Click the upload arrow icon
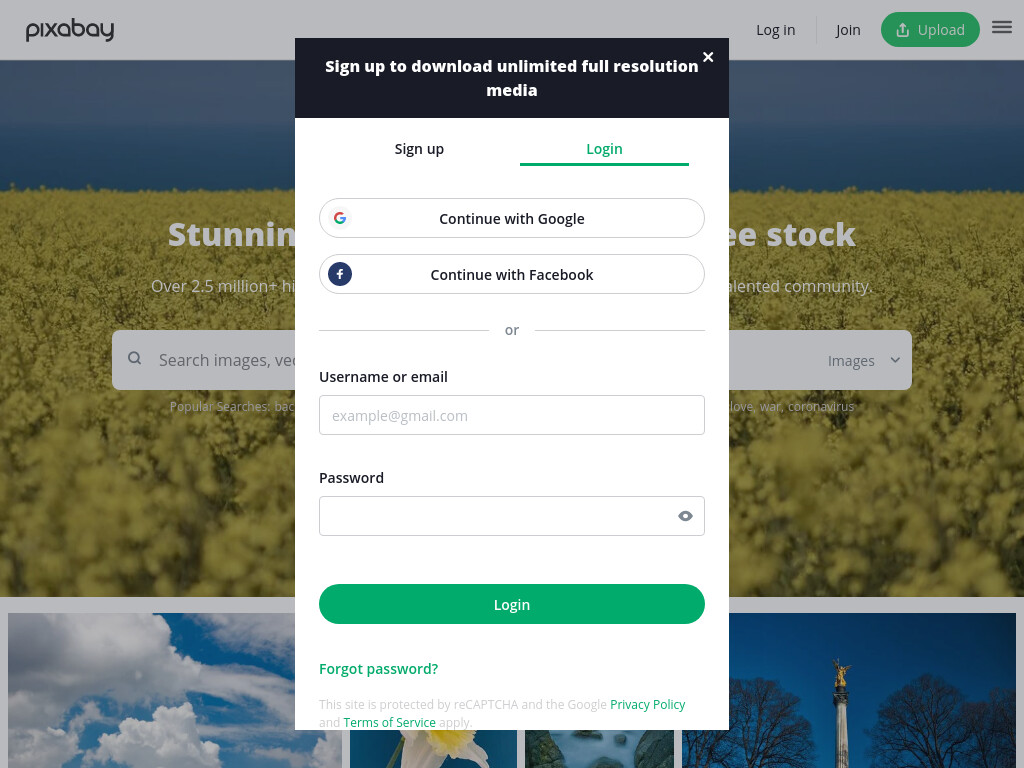 (903, 30)
